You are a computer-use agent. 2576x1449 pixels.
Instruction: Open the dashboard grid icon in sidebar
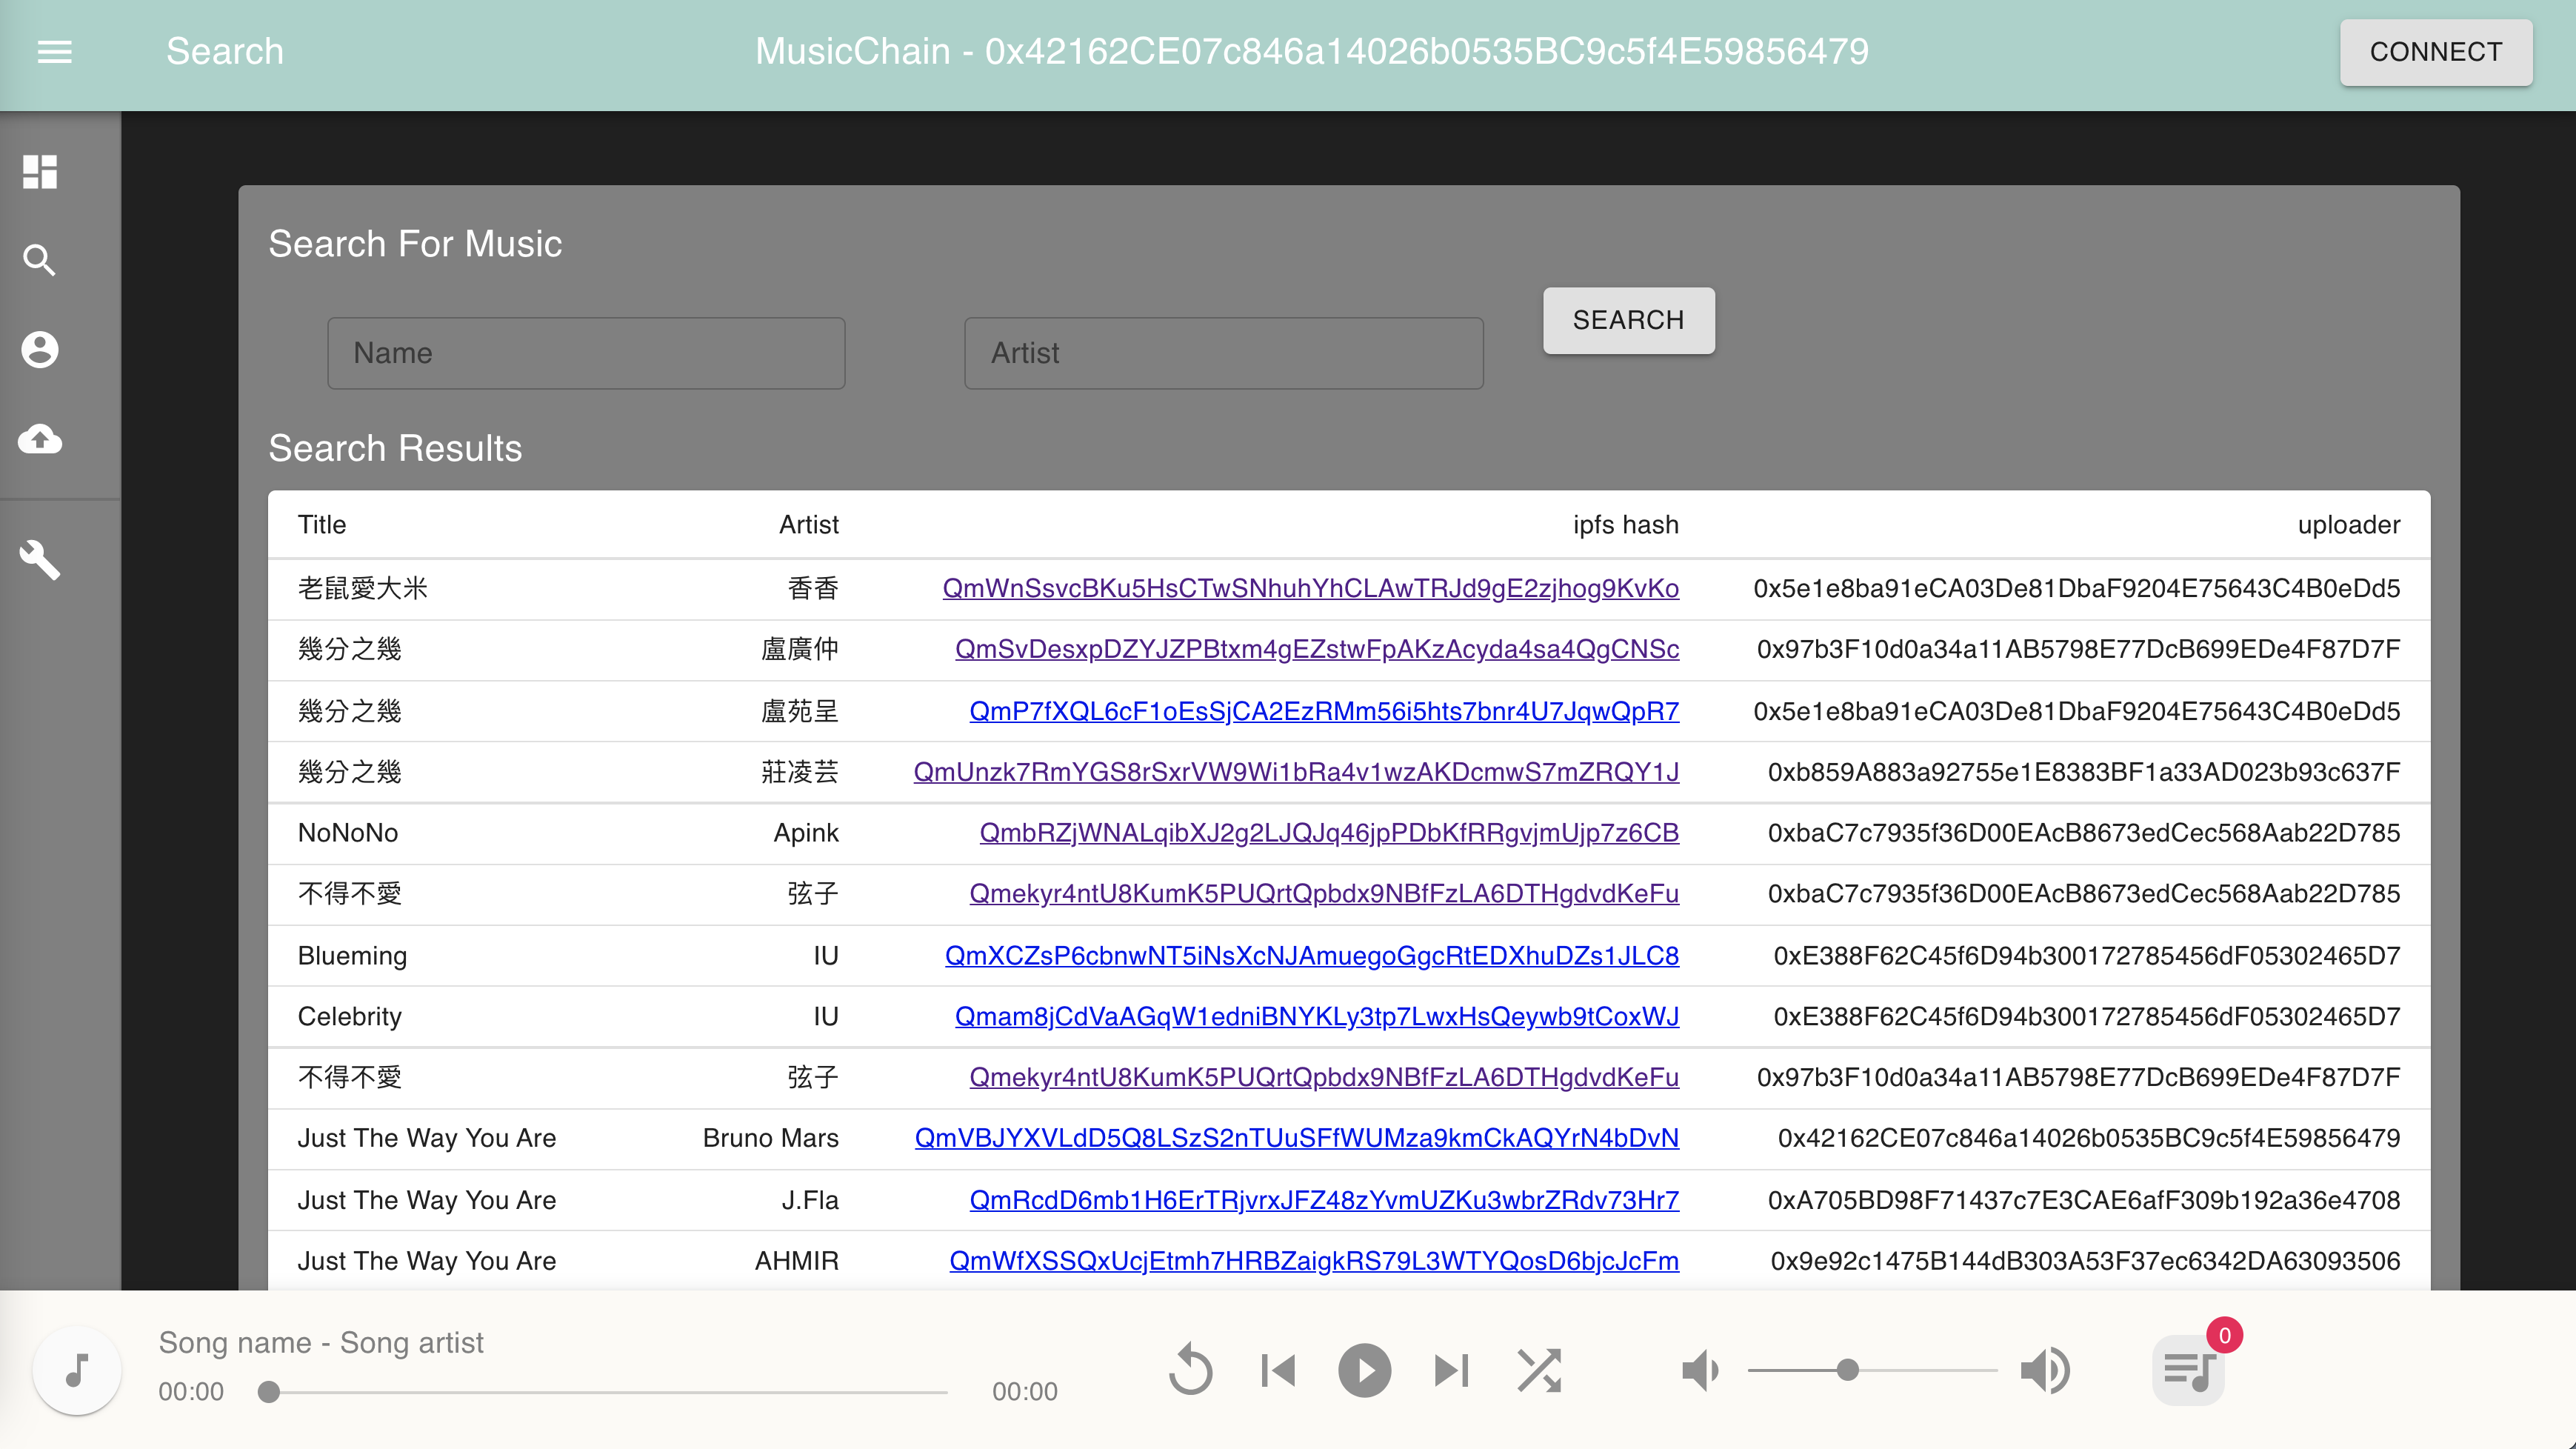(x=40, y=171)
